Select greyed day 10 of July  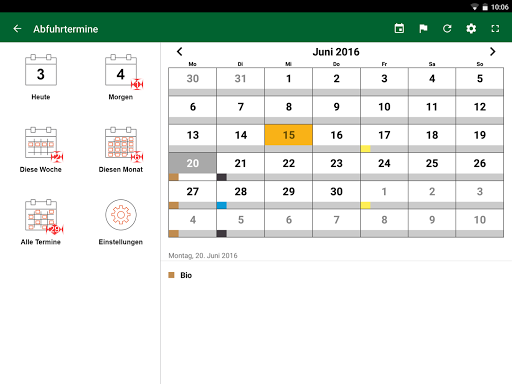[x=480, y=223]
